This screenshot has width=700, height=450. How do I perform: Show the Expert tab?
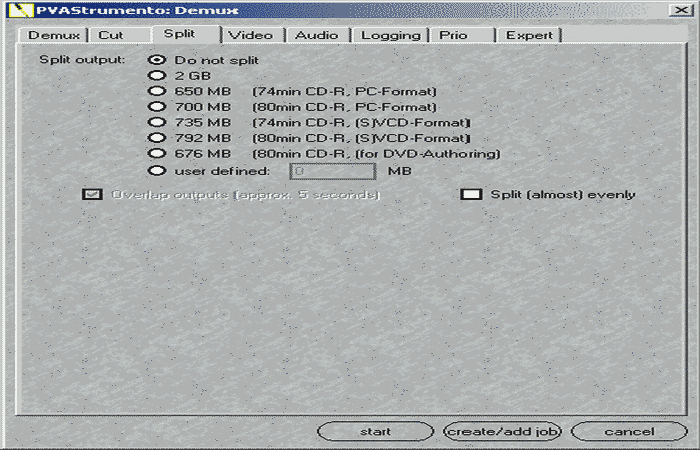529,35
